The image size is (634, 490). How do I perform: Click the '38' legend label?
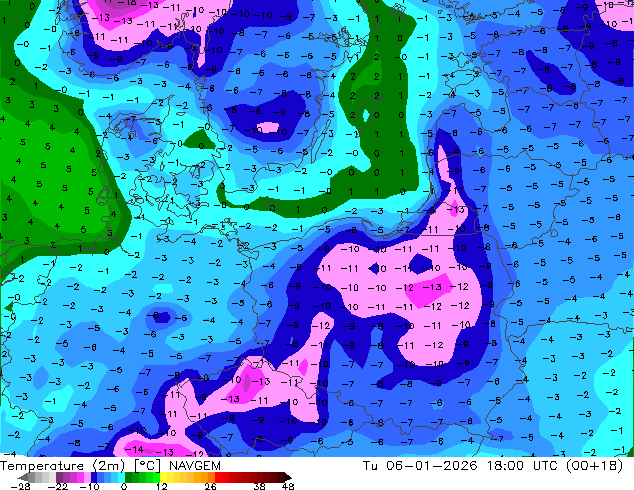[260, 486]
